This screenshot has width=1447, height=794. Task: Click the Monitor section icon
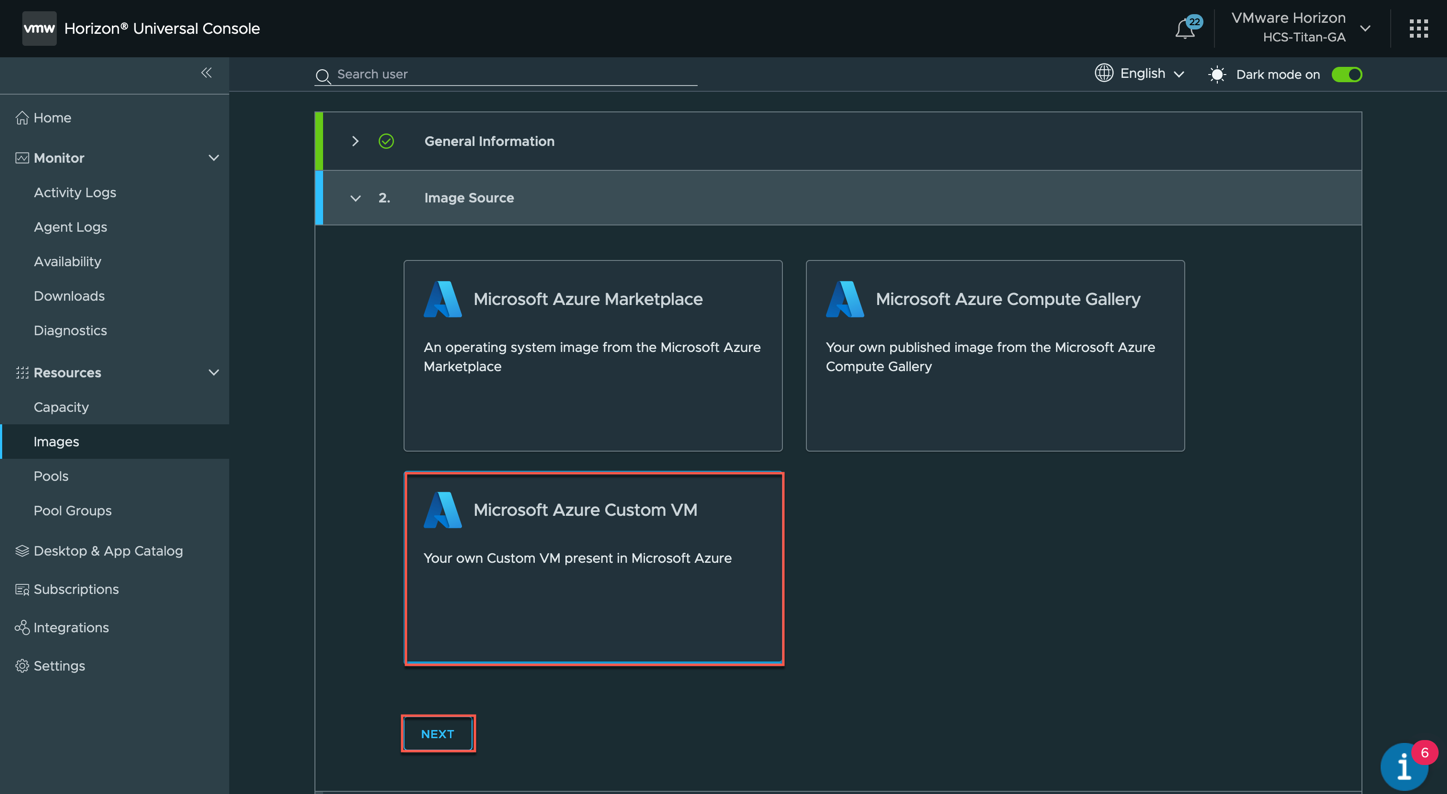(22, 158)
